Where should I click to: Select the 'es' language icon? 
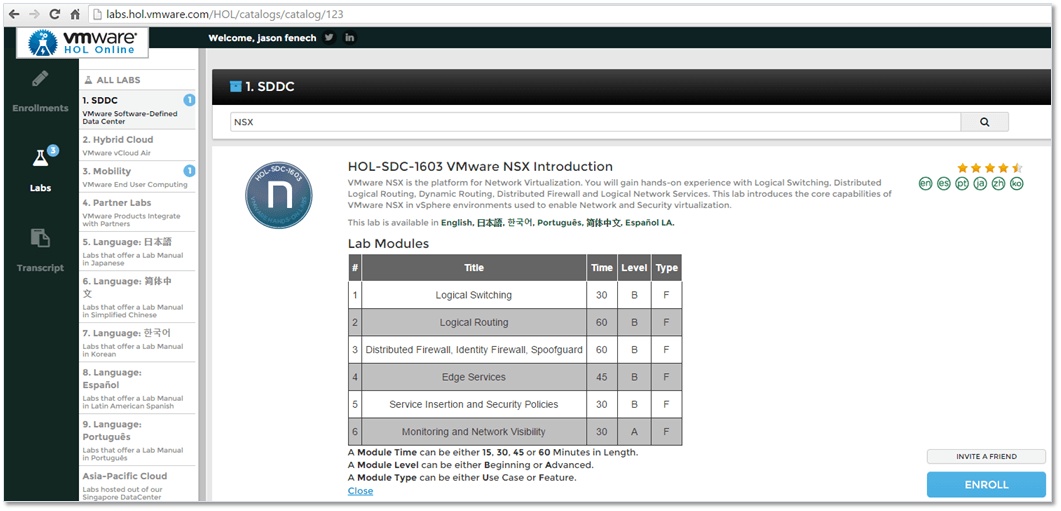coord(943,183)
